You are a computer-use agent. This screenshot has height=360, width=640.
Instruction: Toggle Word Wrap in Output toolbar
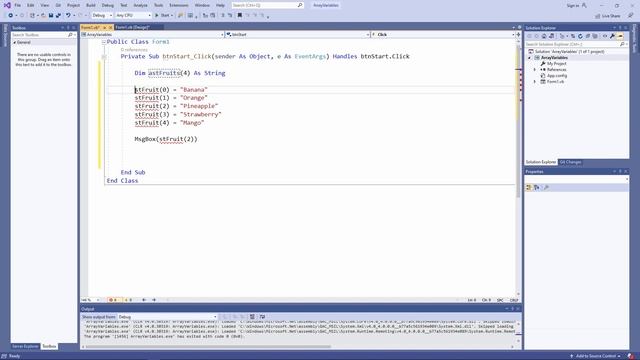pos(262,317)
